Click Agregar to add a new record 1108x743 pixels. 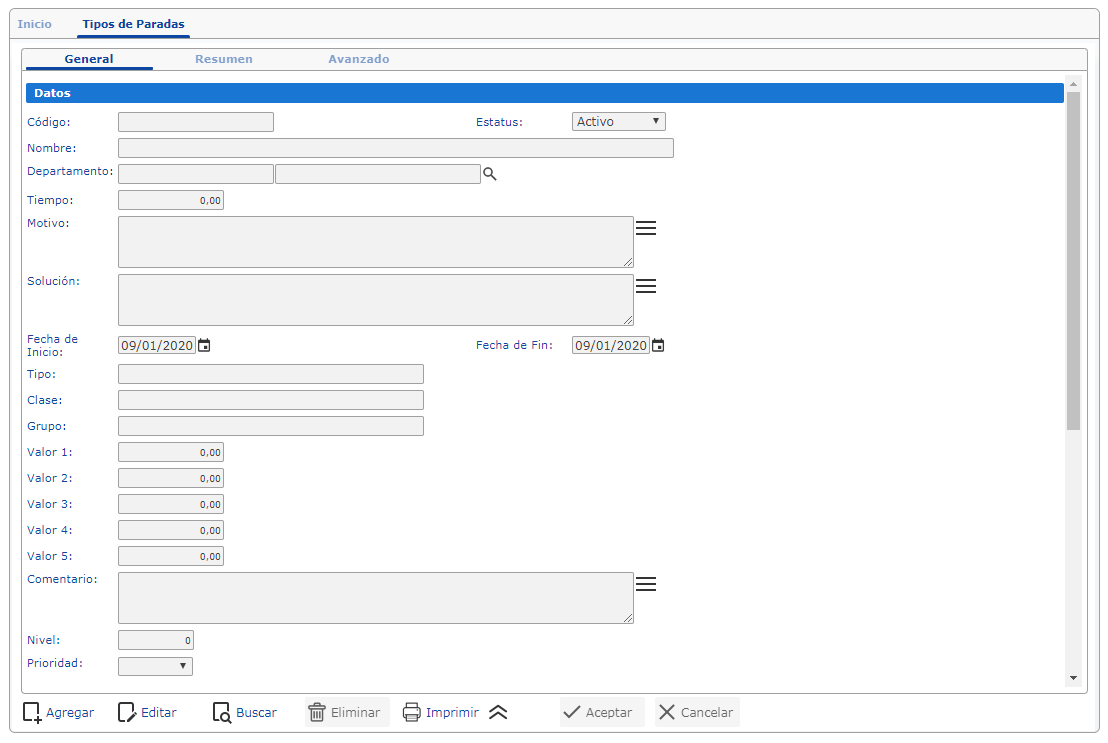58,713
